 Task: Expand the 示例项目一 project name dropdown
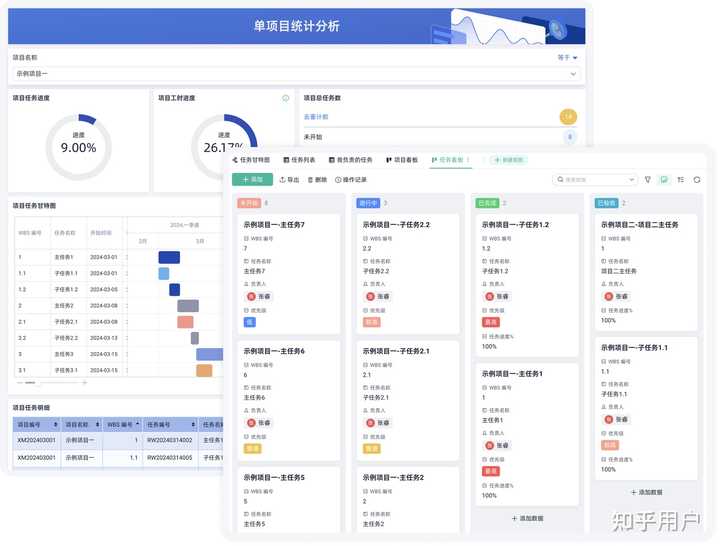[x=296, y=73]
